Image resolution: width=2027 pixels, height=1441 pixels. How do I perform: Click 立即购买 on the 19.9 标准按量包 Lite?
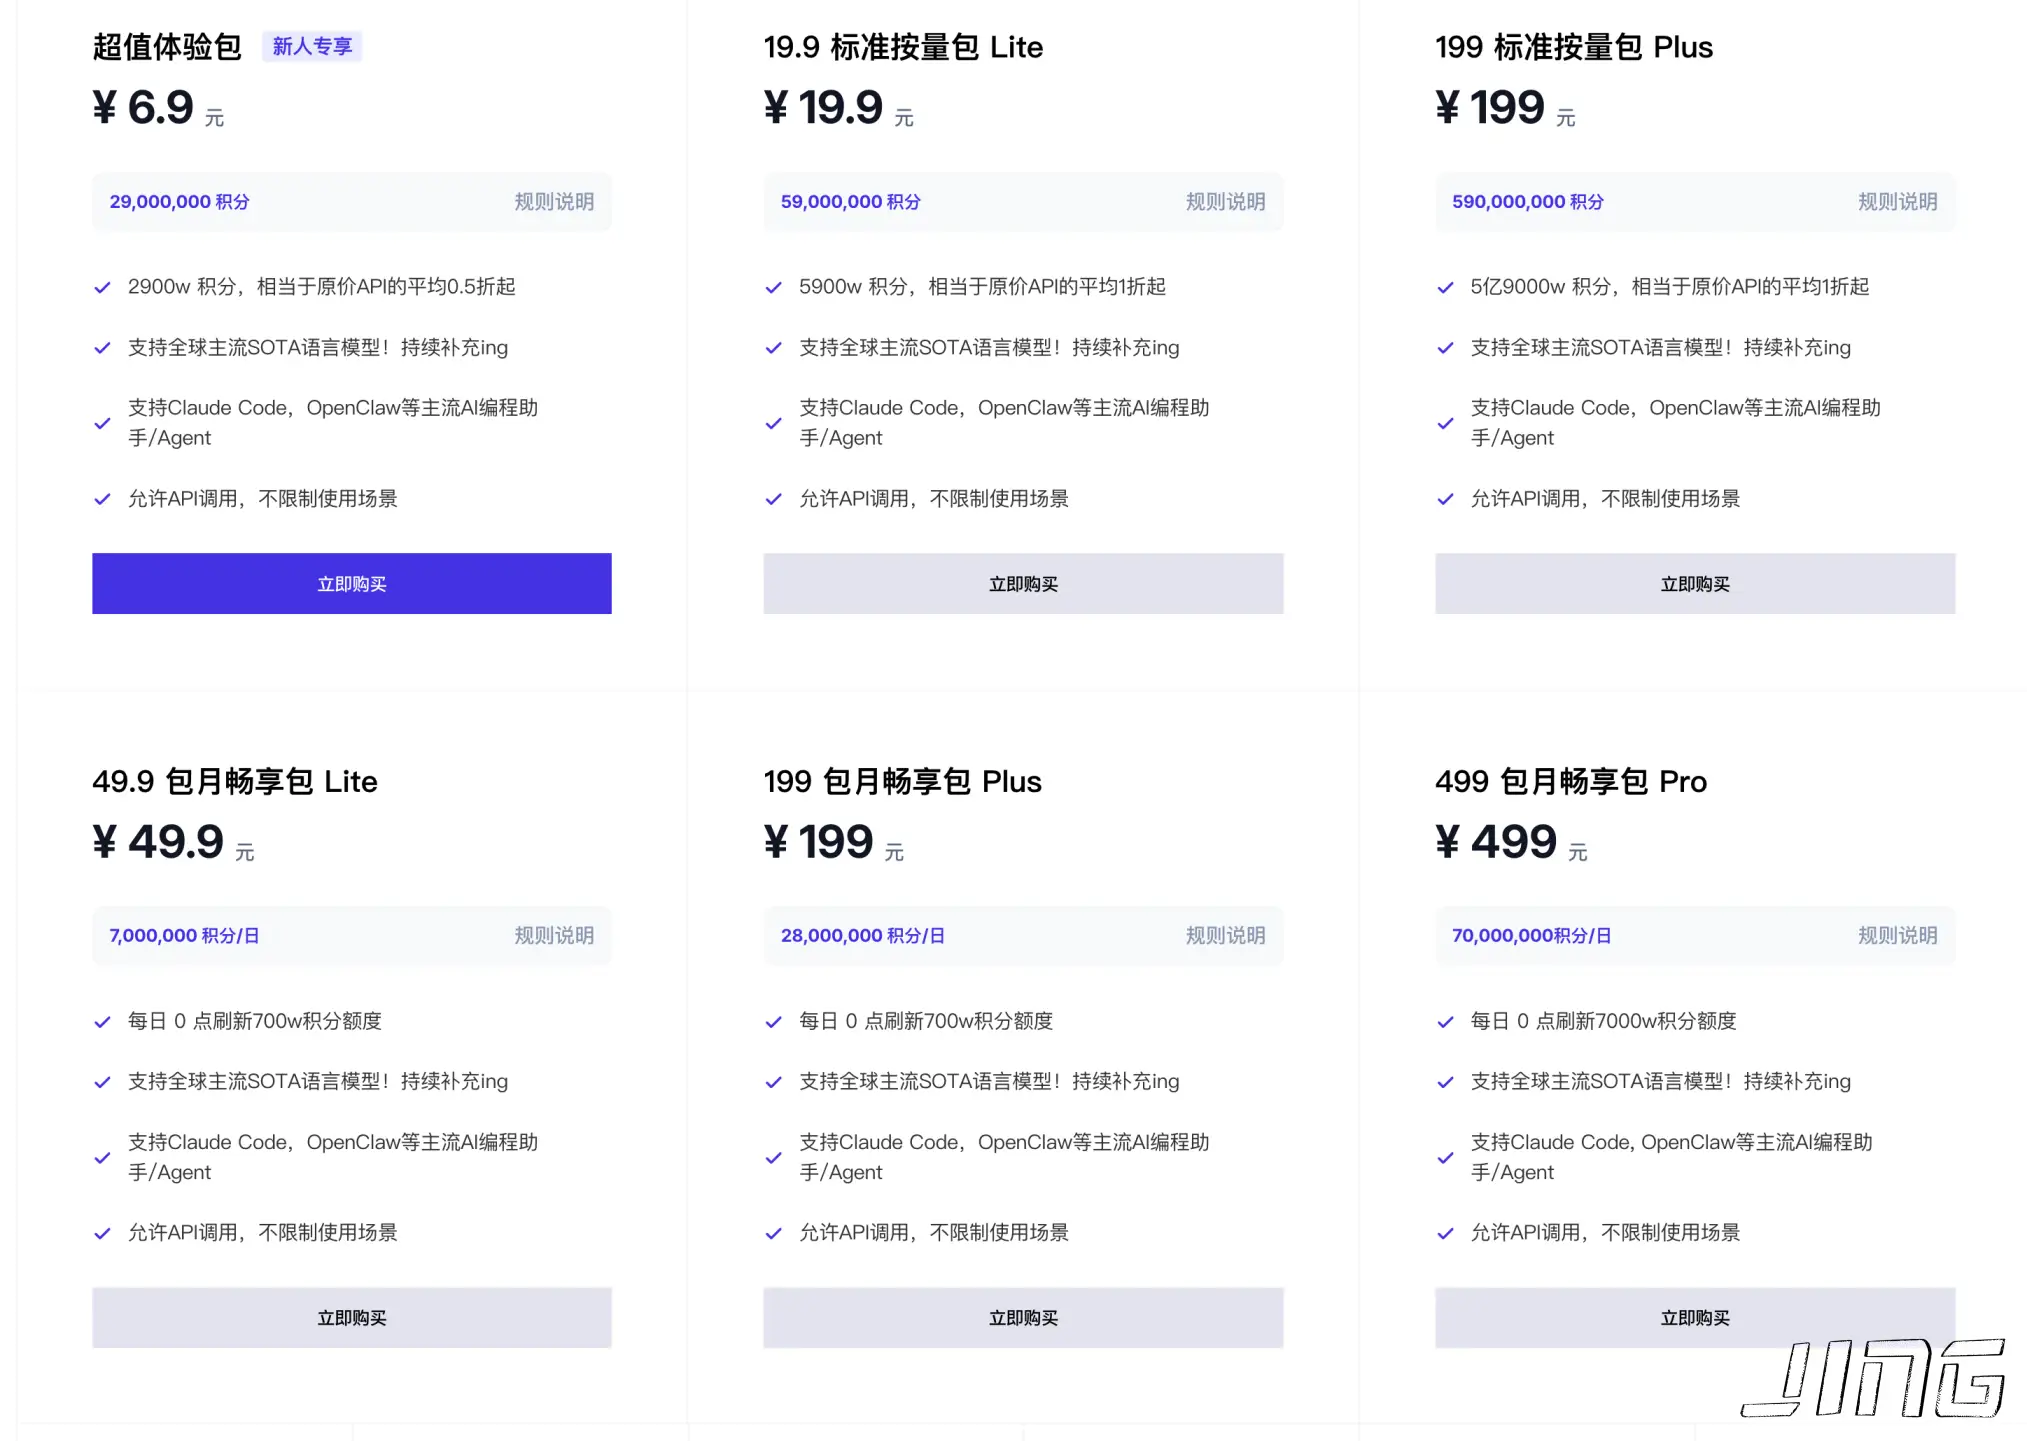pyautogui.click(x=1022, y=584)
